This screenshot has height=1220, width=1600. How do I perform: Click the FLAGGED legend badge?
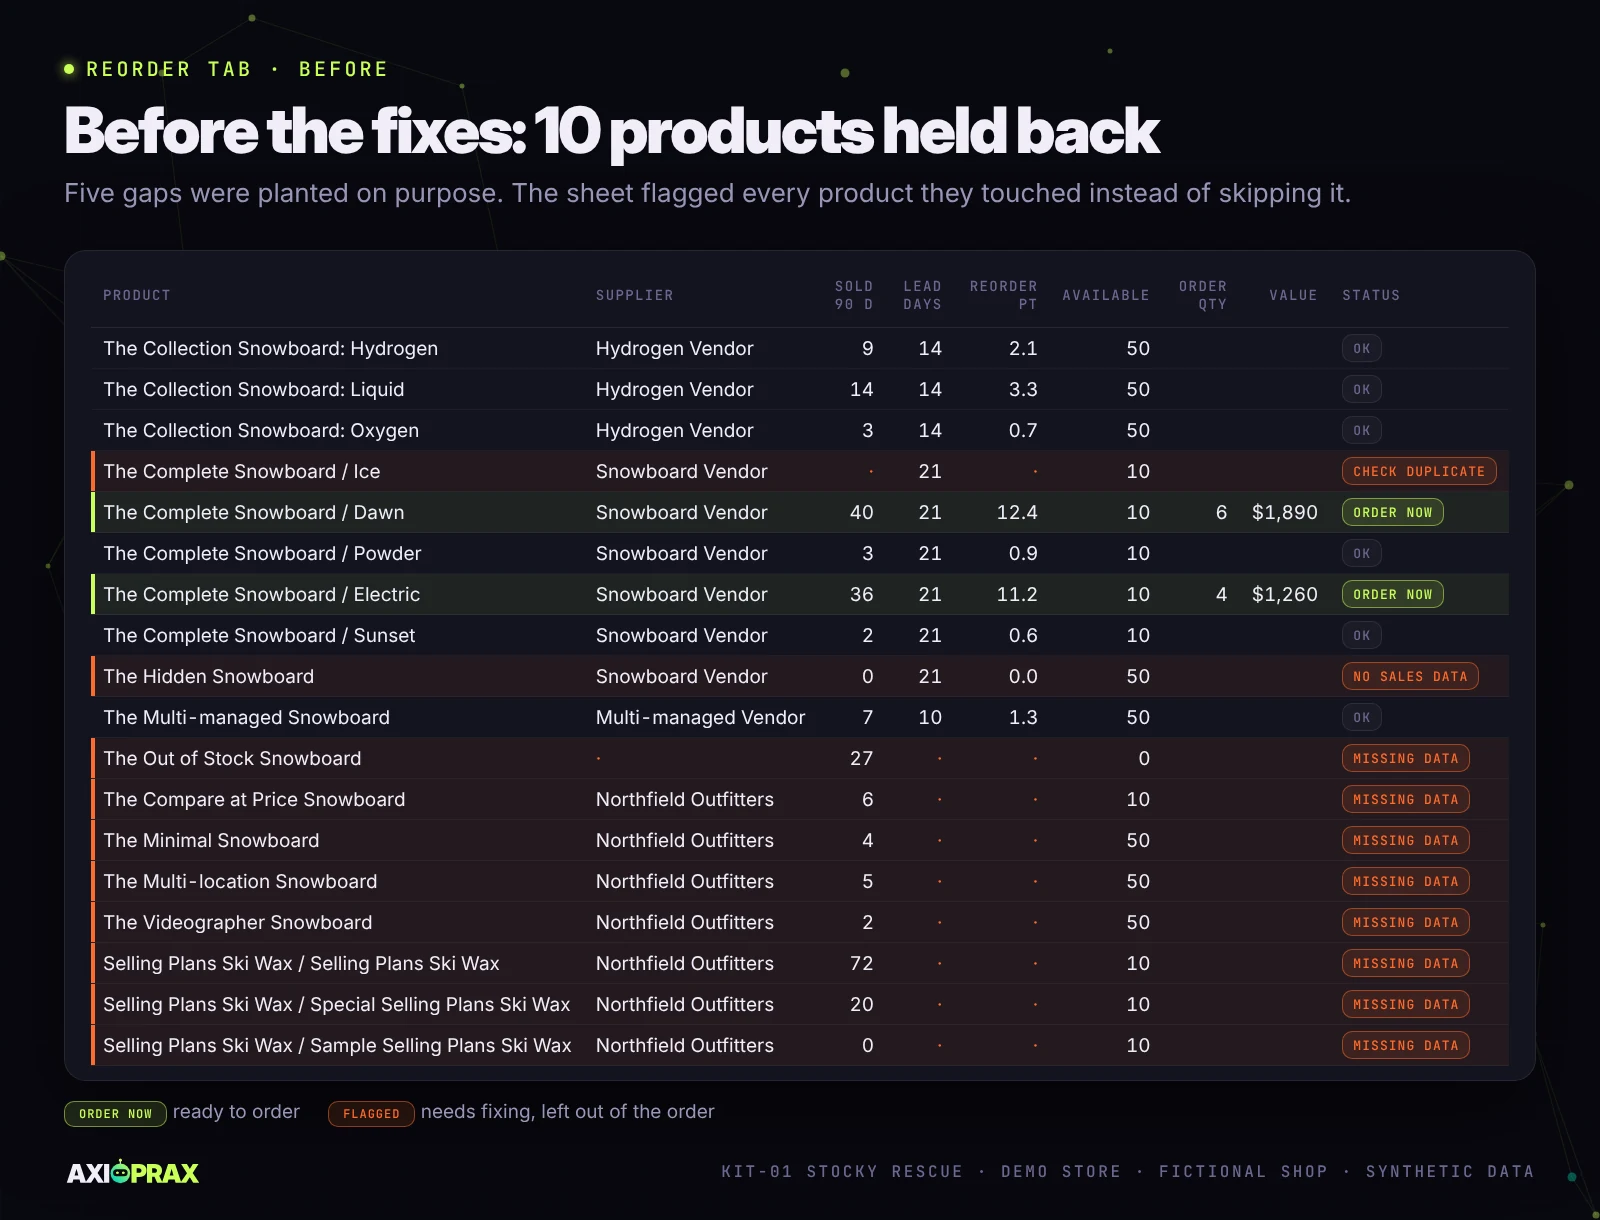click(x=371, y=1113)
